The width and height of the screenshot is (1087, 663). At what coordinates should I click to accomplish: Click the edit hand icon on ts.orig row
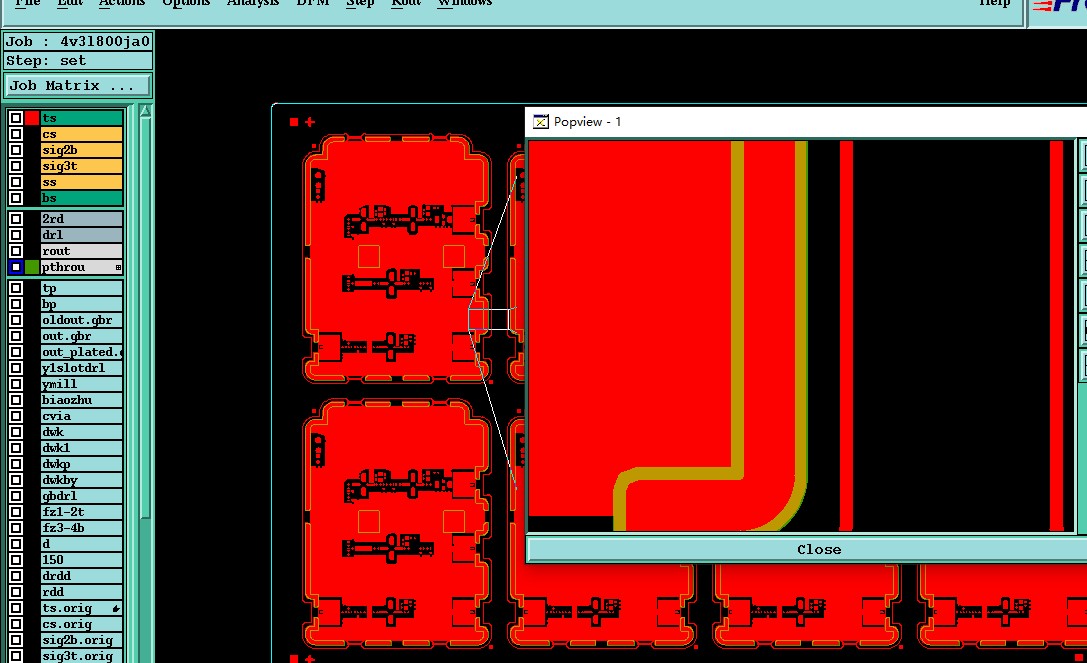point(116,608)
